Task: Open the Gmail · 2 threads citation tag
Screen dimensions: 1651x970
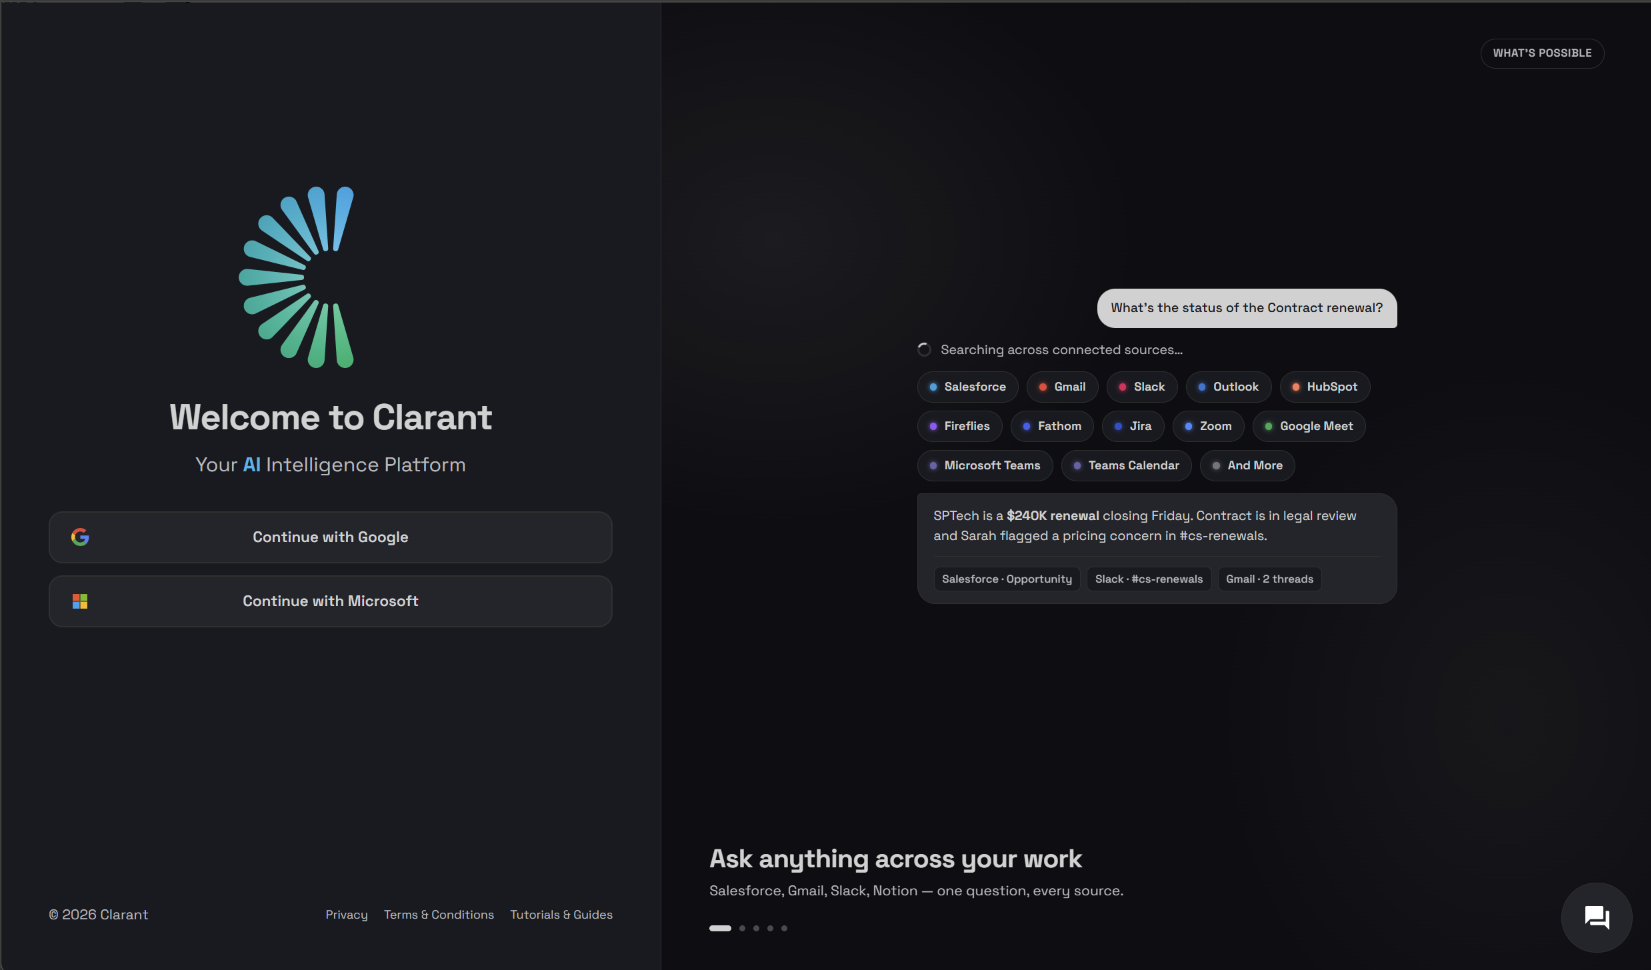Action: click(x=1270, y=579)
